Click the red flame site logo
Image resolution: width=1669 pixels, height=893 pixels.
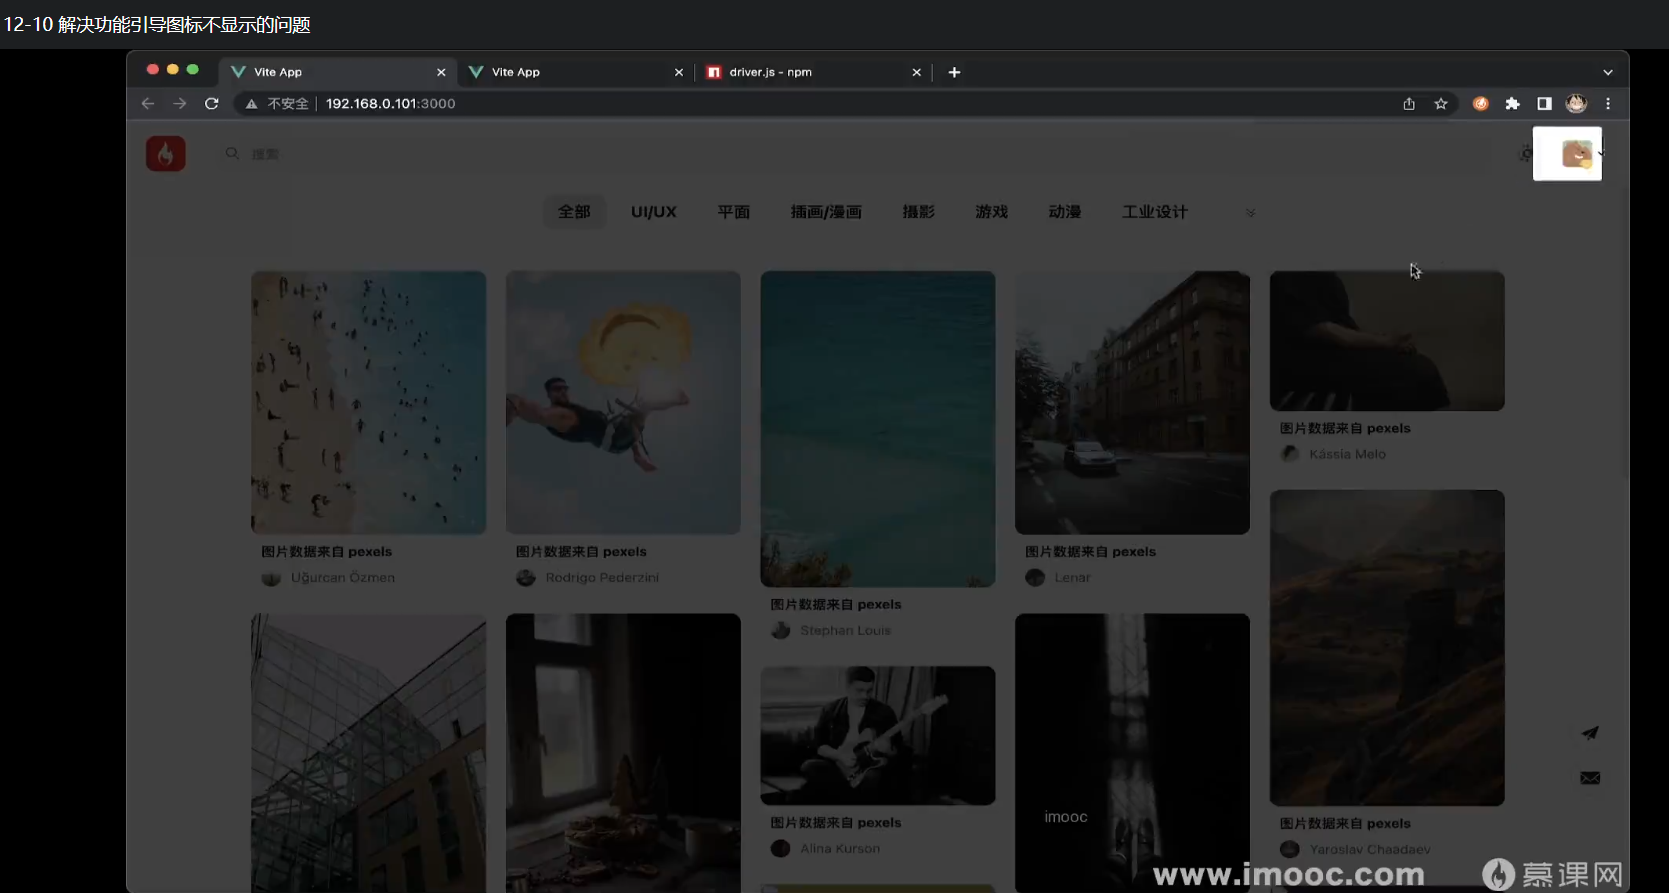165,153
